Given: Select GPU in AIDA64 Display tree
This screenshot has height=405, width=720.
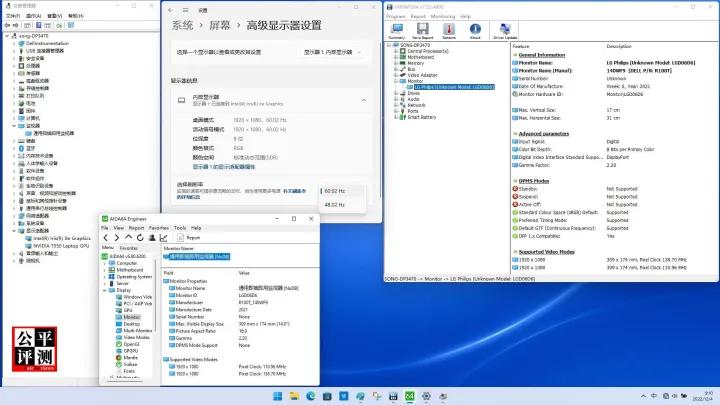Looking at the screenshot, I should (128, 310).
